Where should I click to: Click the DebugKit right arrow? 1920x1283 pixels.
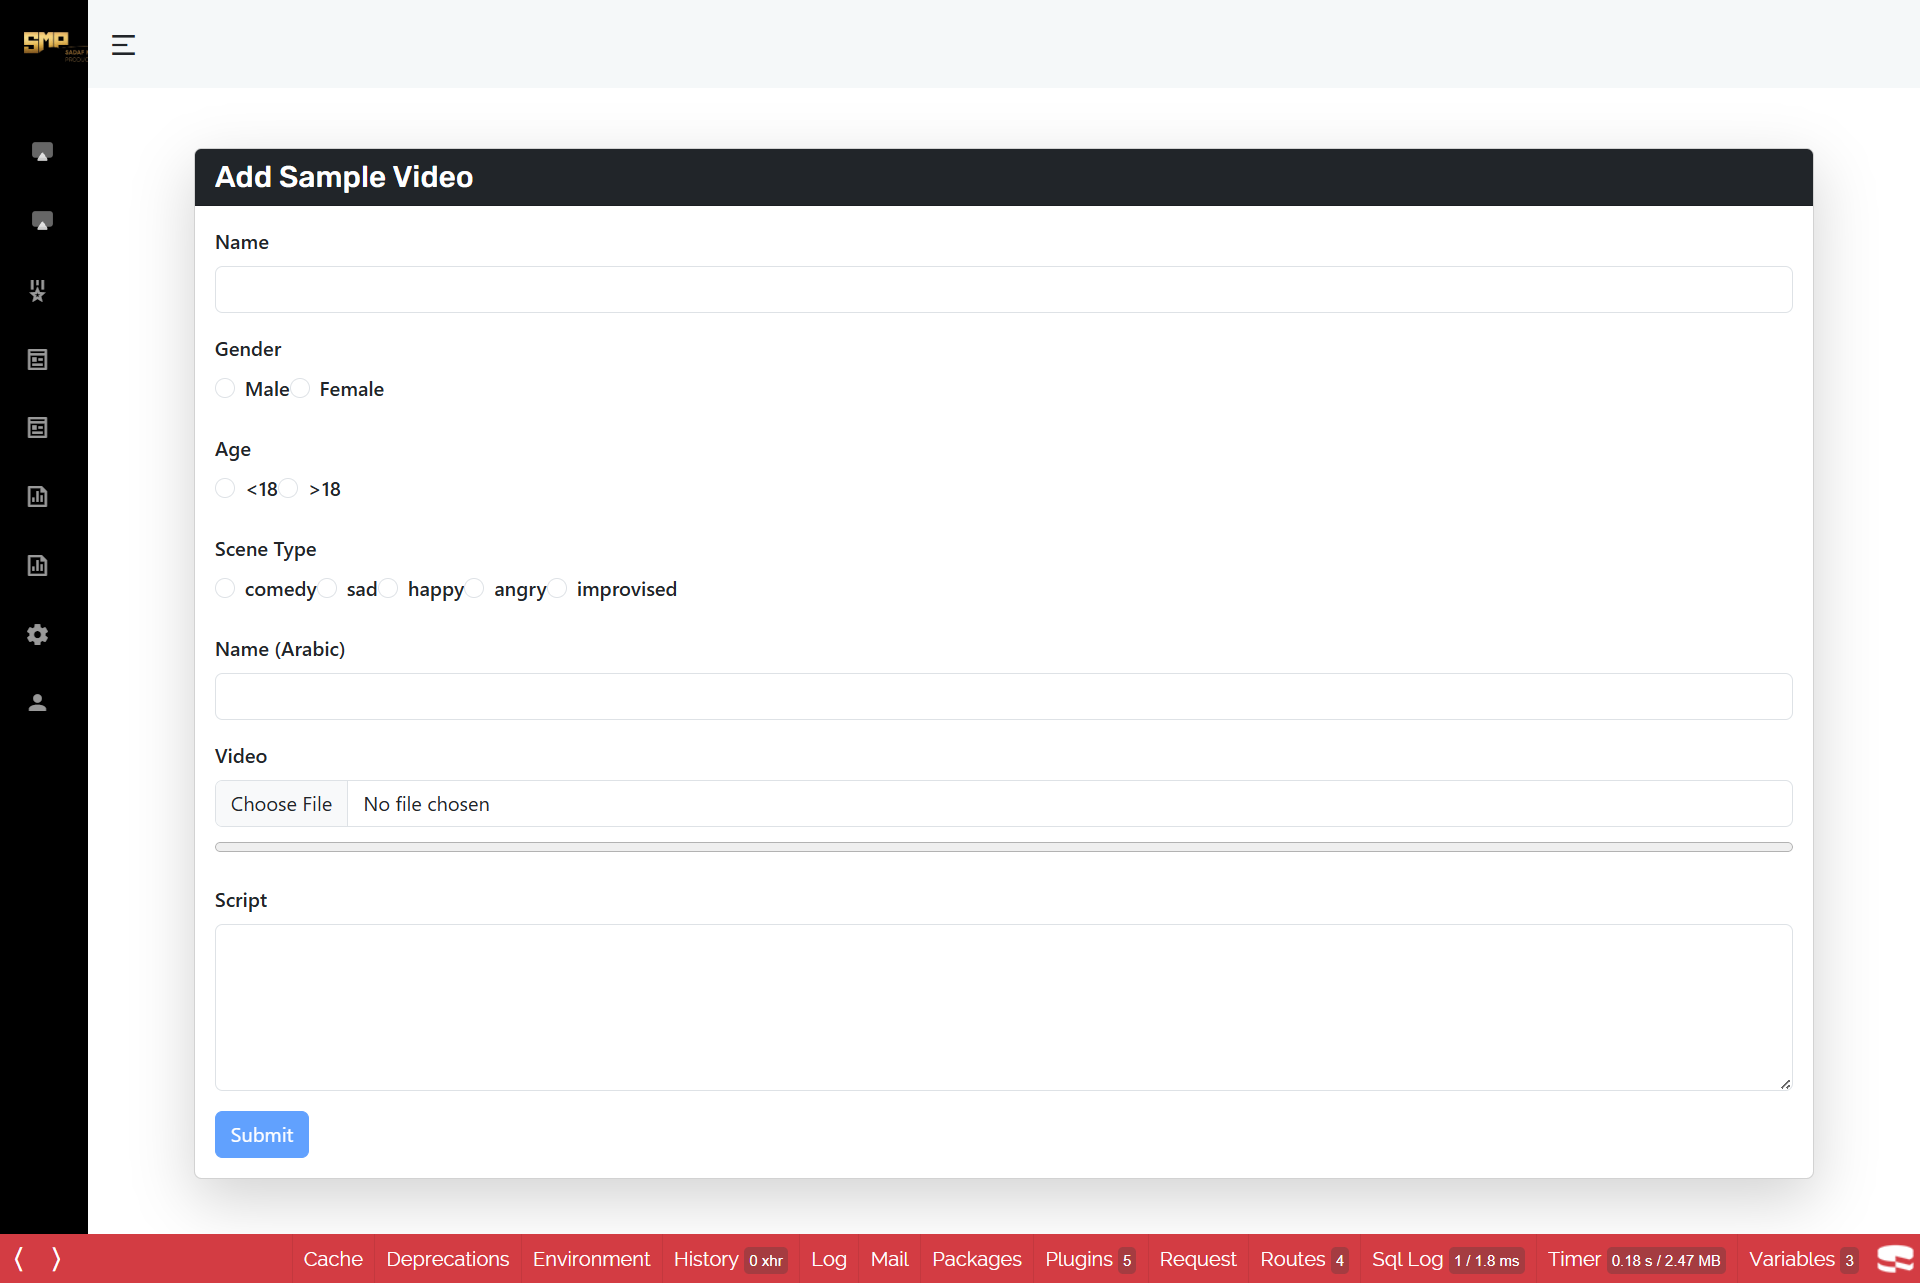coord(56,1258)
